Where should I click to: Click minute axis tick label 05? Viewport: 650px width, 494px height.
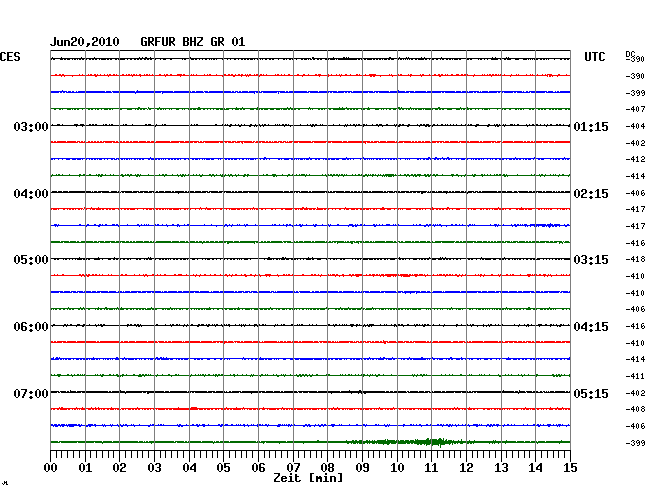coord(223,468)
